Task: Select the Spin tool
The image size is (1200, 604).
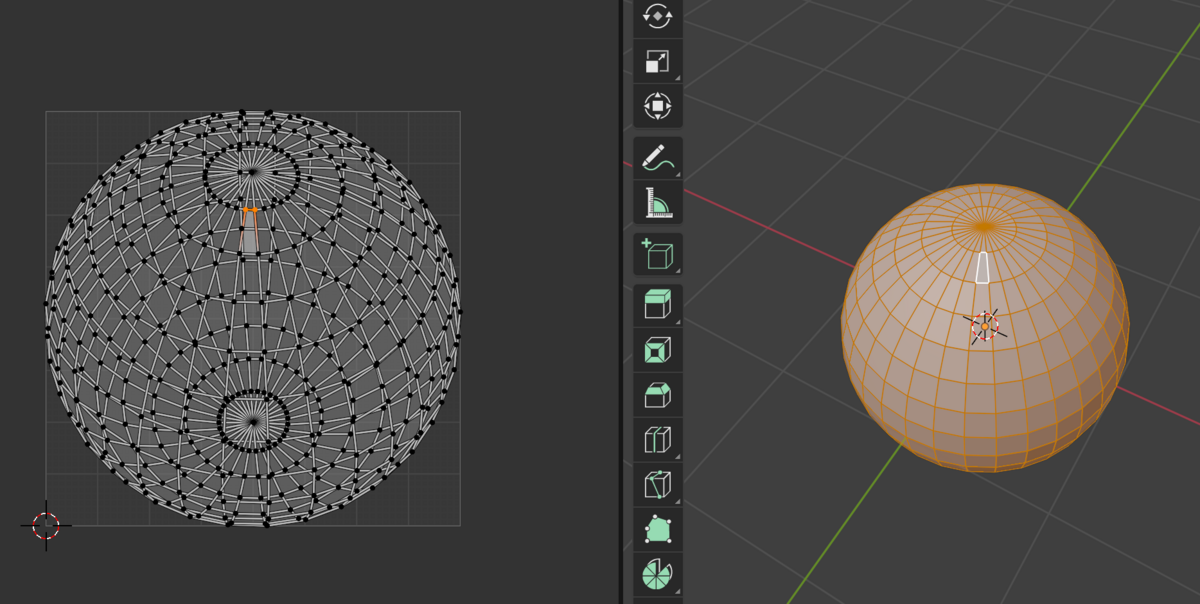Action: pos(657,573)
